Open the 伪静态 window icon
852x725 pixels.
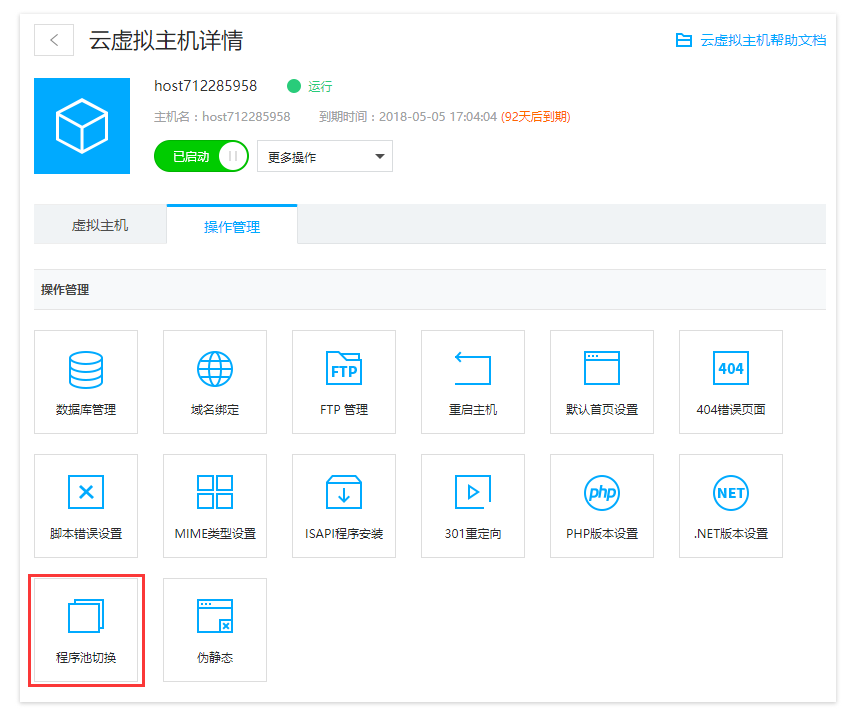pyautogui.click(x=215, y=616)
